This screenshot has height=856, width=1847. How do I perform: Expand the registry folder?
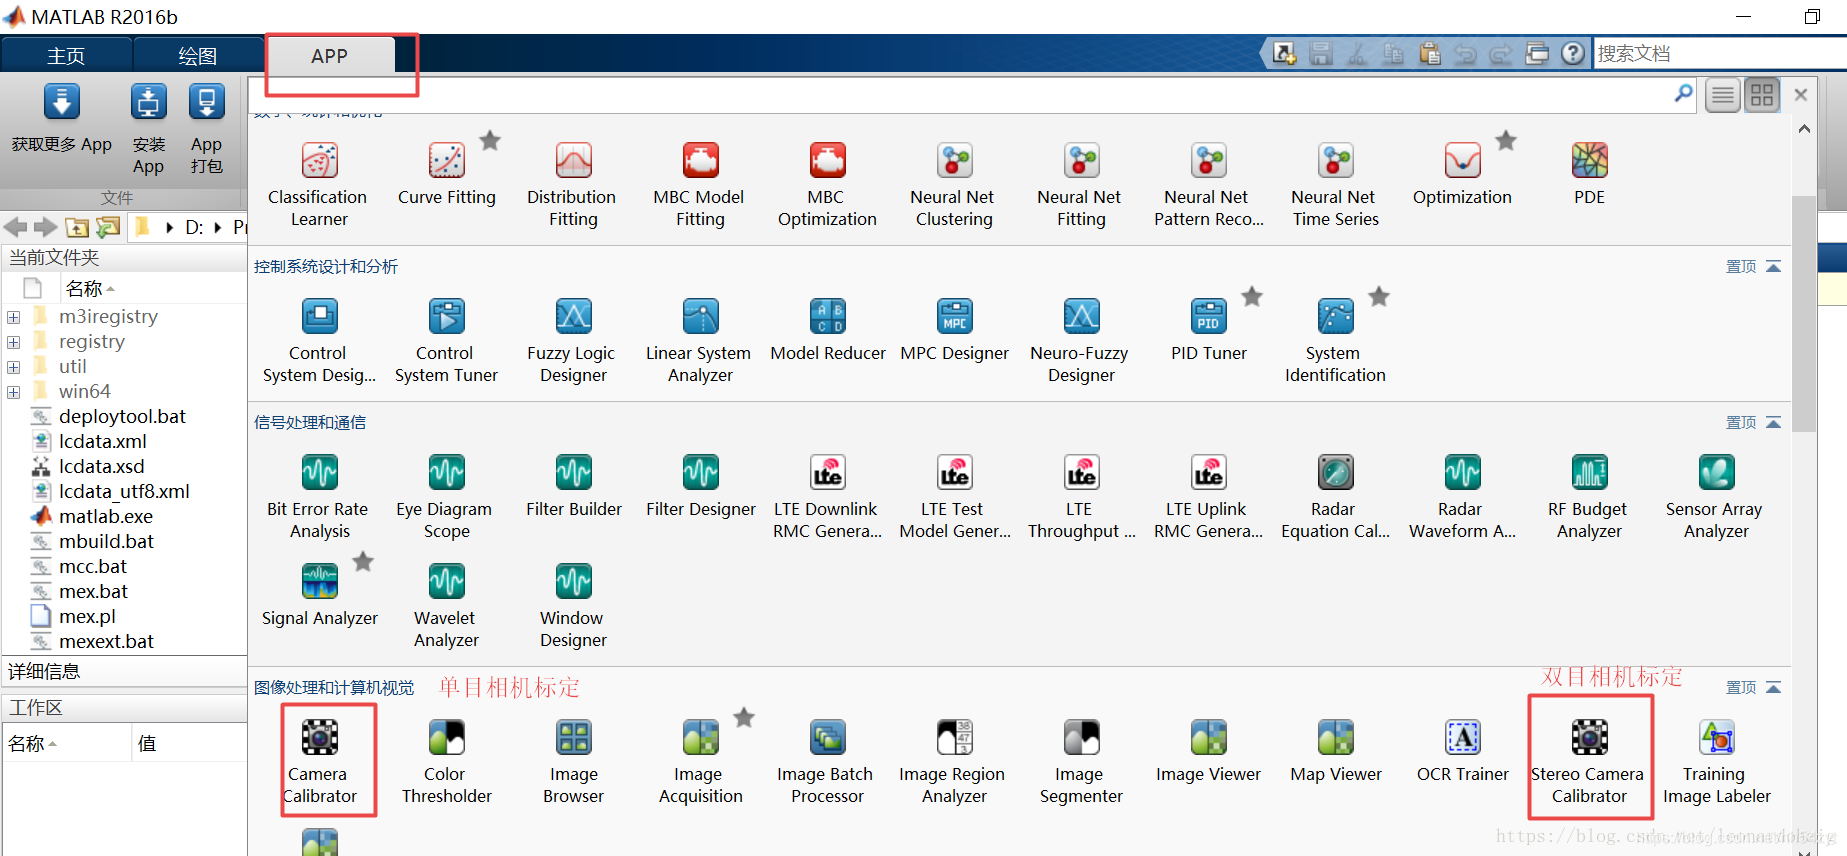pos(14,342)
